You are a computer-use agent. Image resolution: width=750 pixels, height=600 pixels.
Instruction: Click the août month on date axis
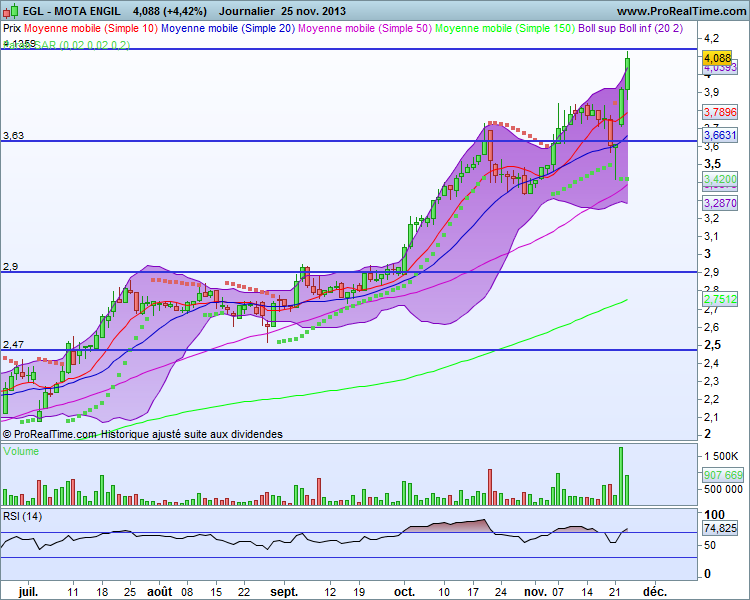point(159,592)
